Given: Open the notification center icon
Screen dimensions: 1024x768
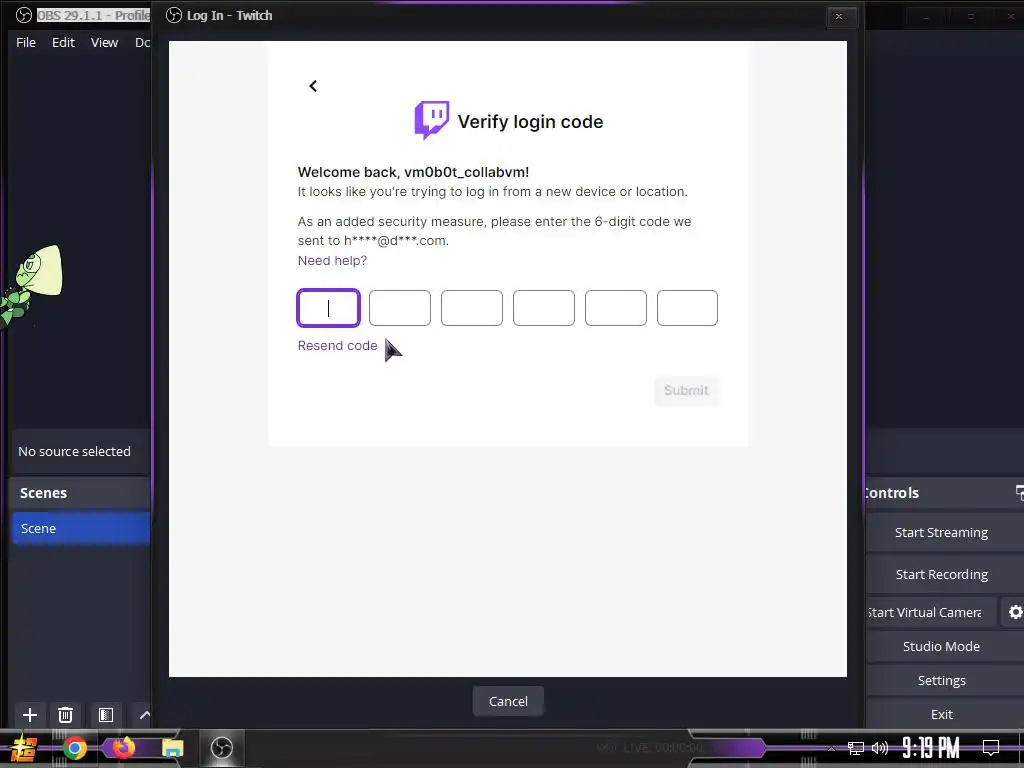Looking at the screenshot, I should pos(991,748).
